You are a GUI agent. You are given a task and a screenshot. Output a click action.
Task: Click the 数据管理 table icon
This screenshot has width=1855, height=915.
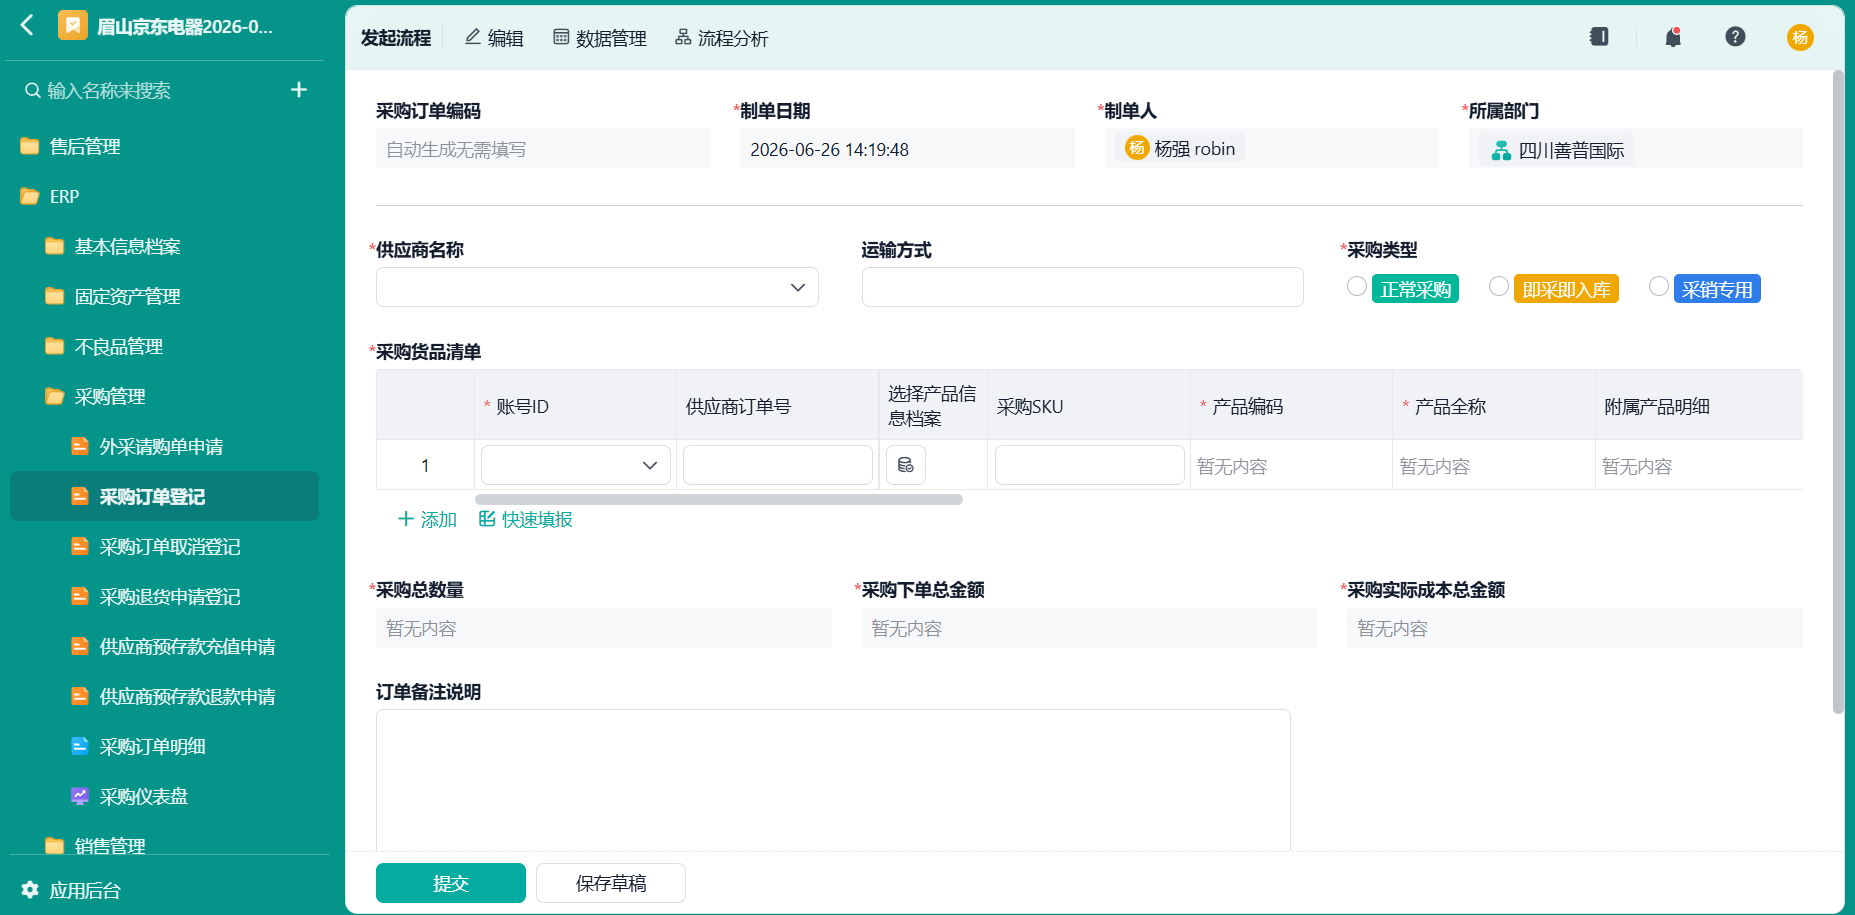(x=561, y=37)
